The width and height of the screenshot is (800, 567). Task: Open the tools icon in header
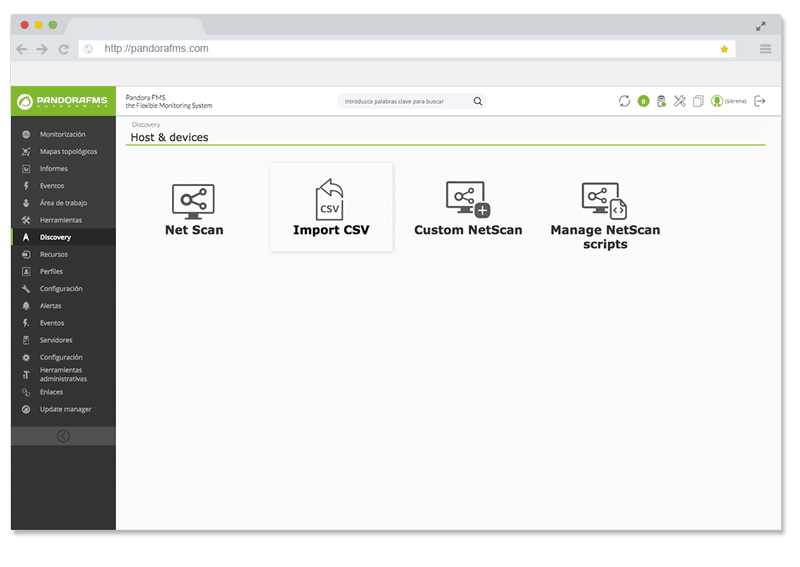click(680, 101)
